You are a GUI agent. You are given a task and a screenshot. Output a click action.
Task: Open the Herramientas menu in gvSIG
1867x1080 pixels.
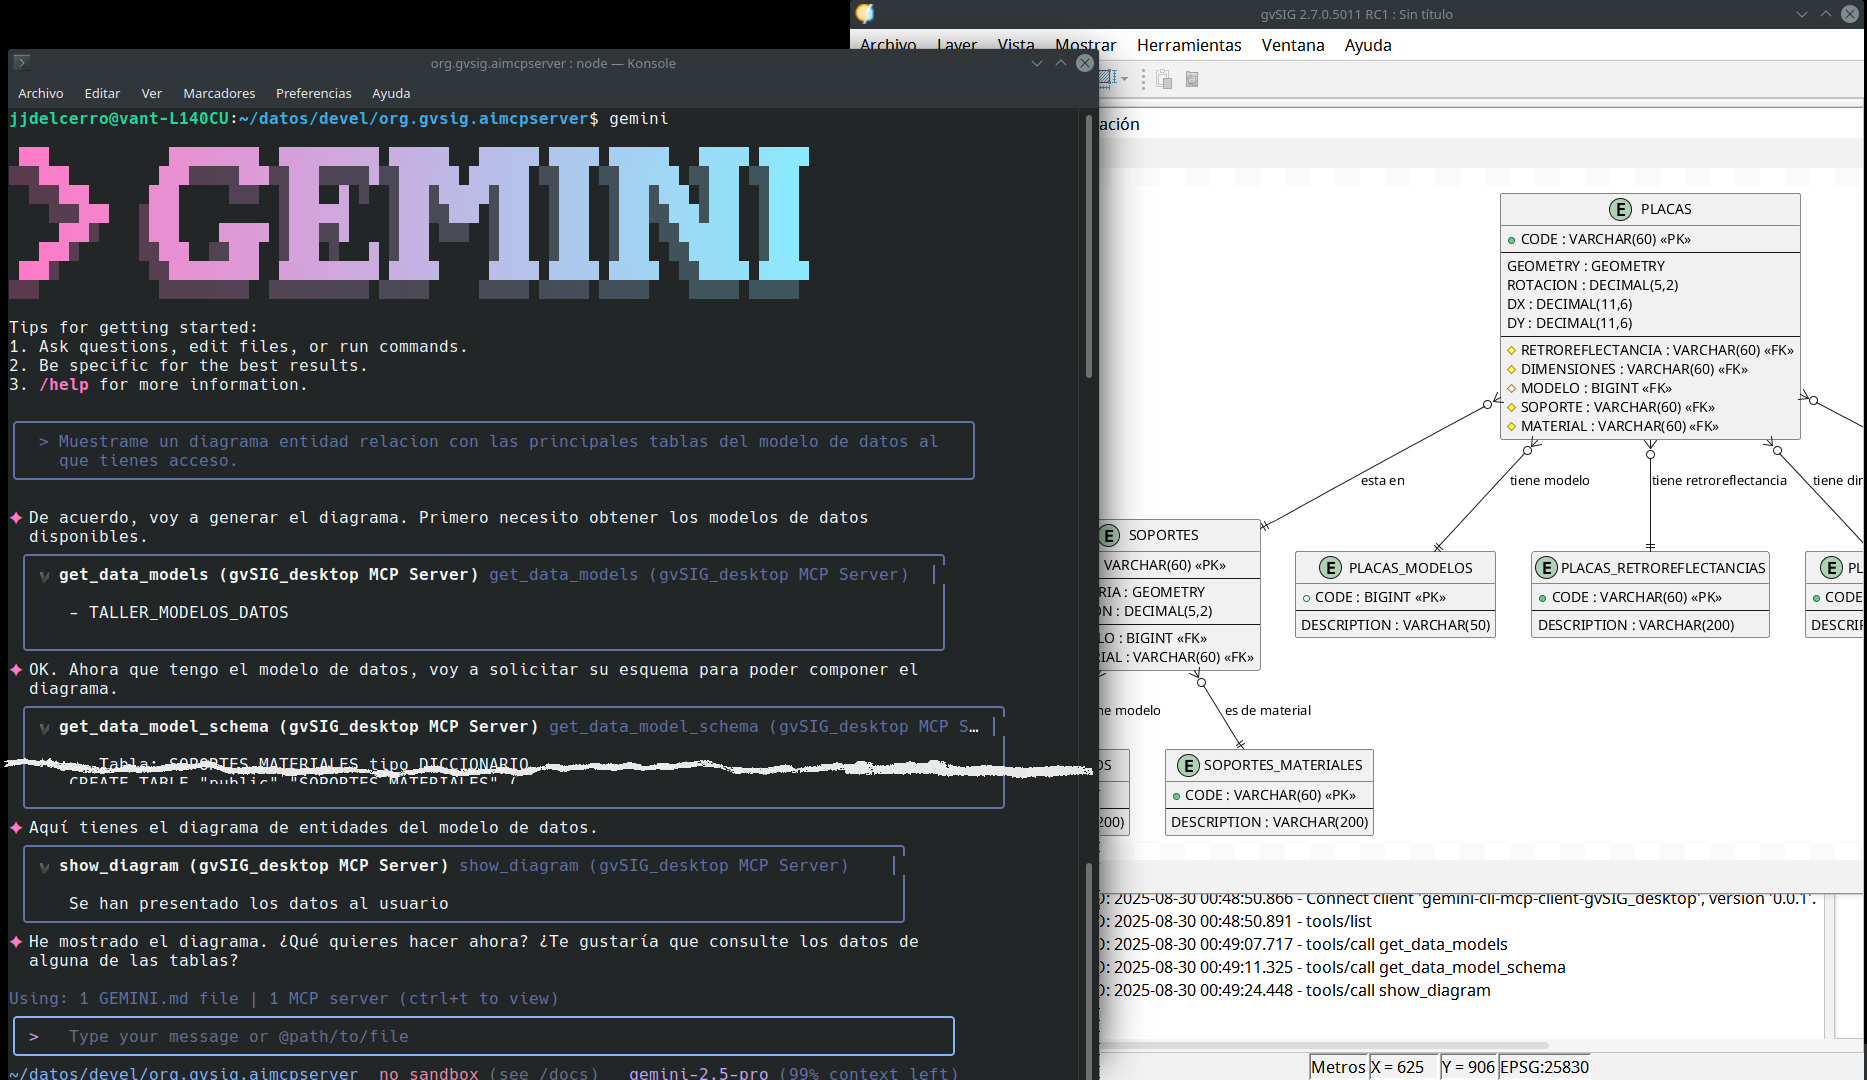[1188, 45]
